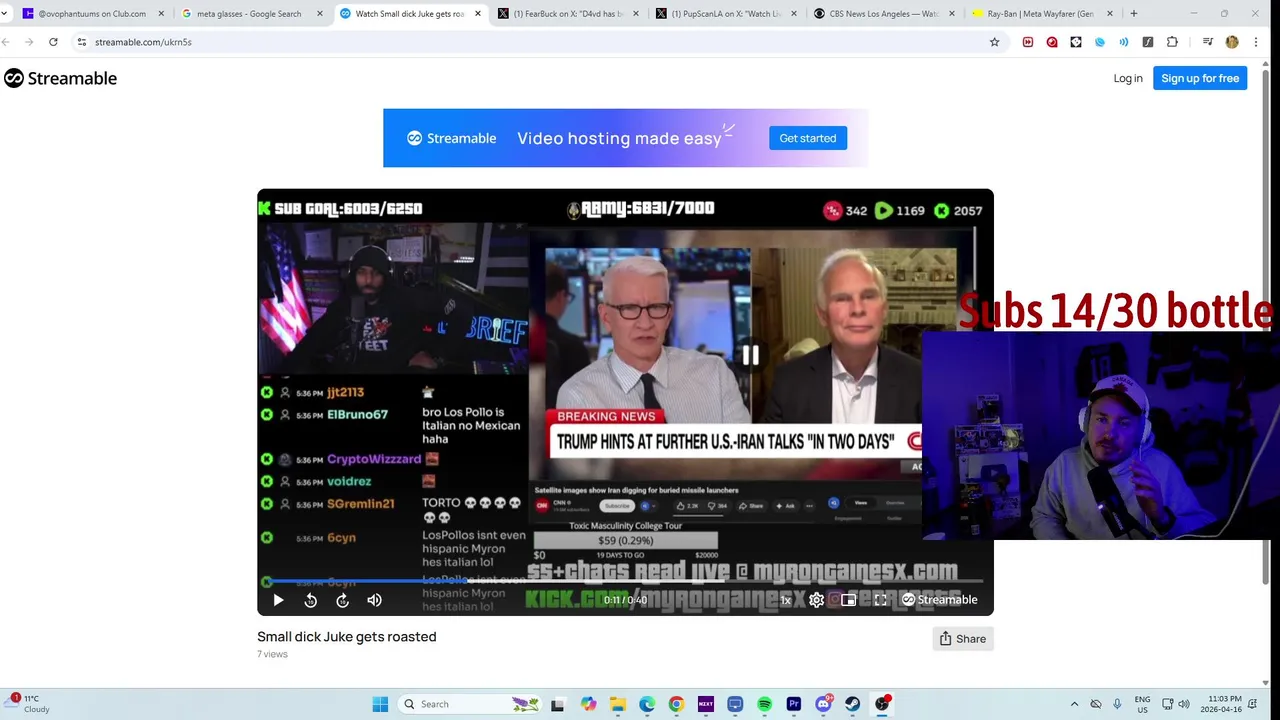Seek on the video progress bar
1280x720 pixels.
tap(625, 580)
